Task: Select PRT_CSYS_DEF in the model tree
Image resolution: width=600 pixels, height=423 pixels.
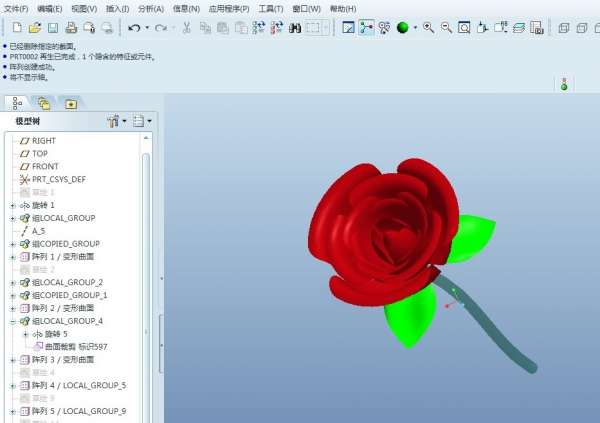Action: [58, 179]
